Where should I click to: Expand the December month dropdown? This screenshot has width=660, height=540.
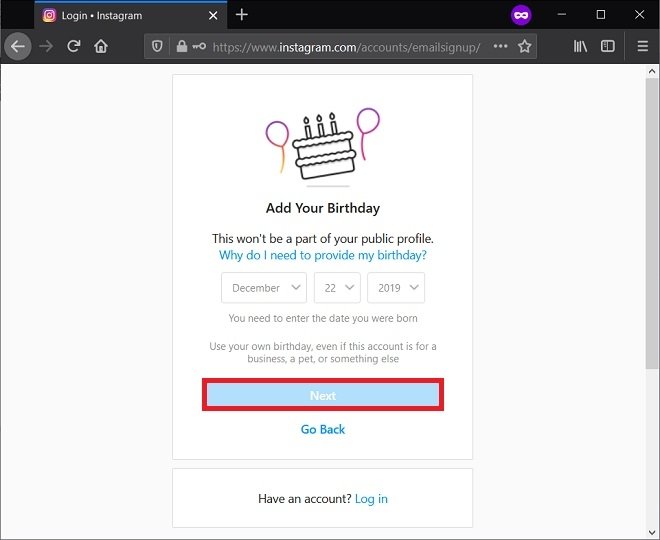[264, 288]
